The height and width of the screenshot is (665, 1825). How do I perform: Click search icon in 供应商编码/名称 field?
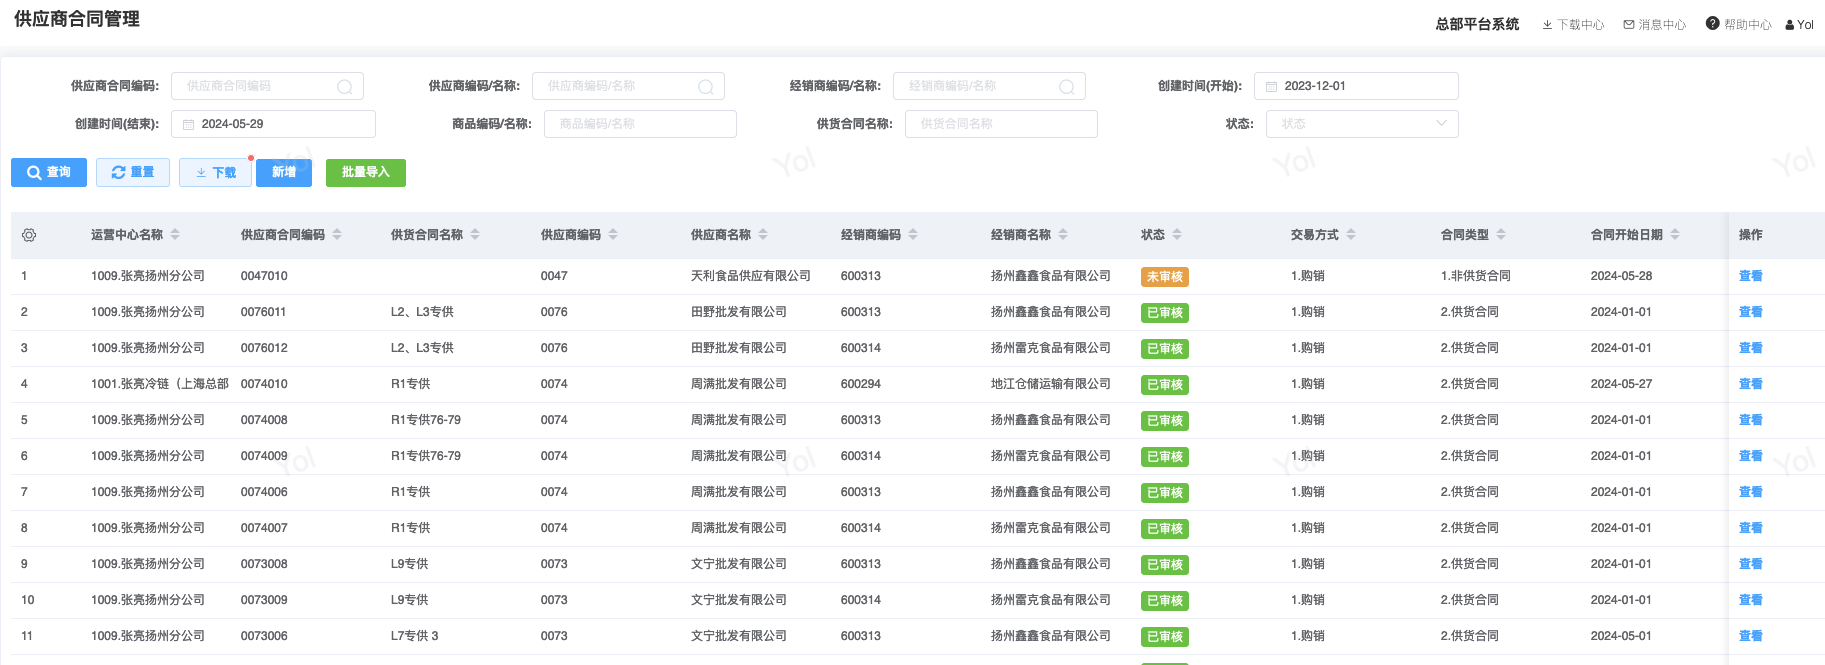coord(706,87)
